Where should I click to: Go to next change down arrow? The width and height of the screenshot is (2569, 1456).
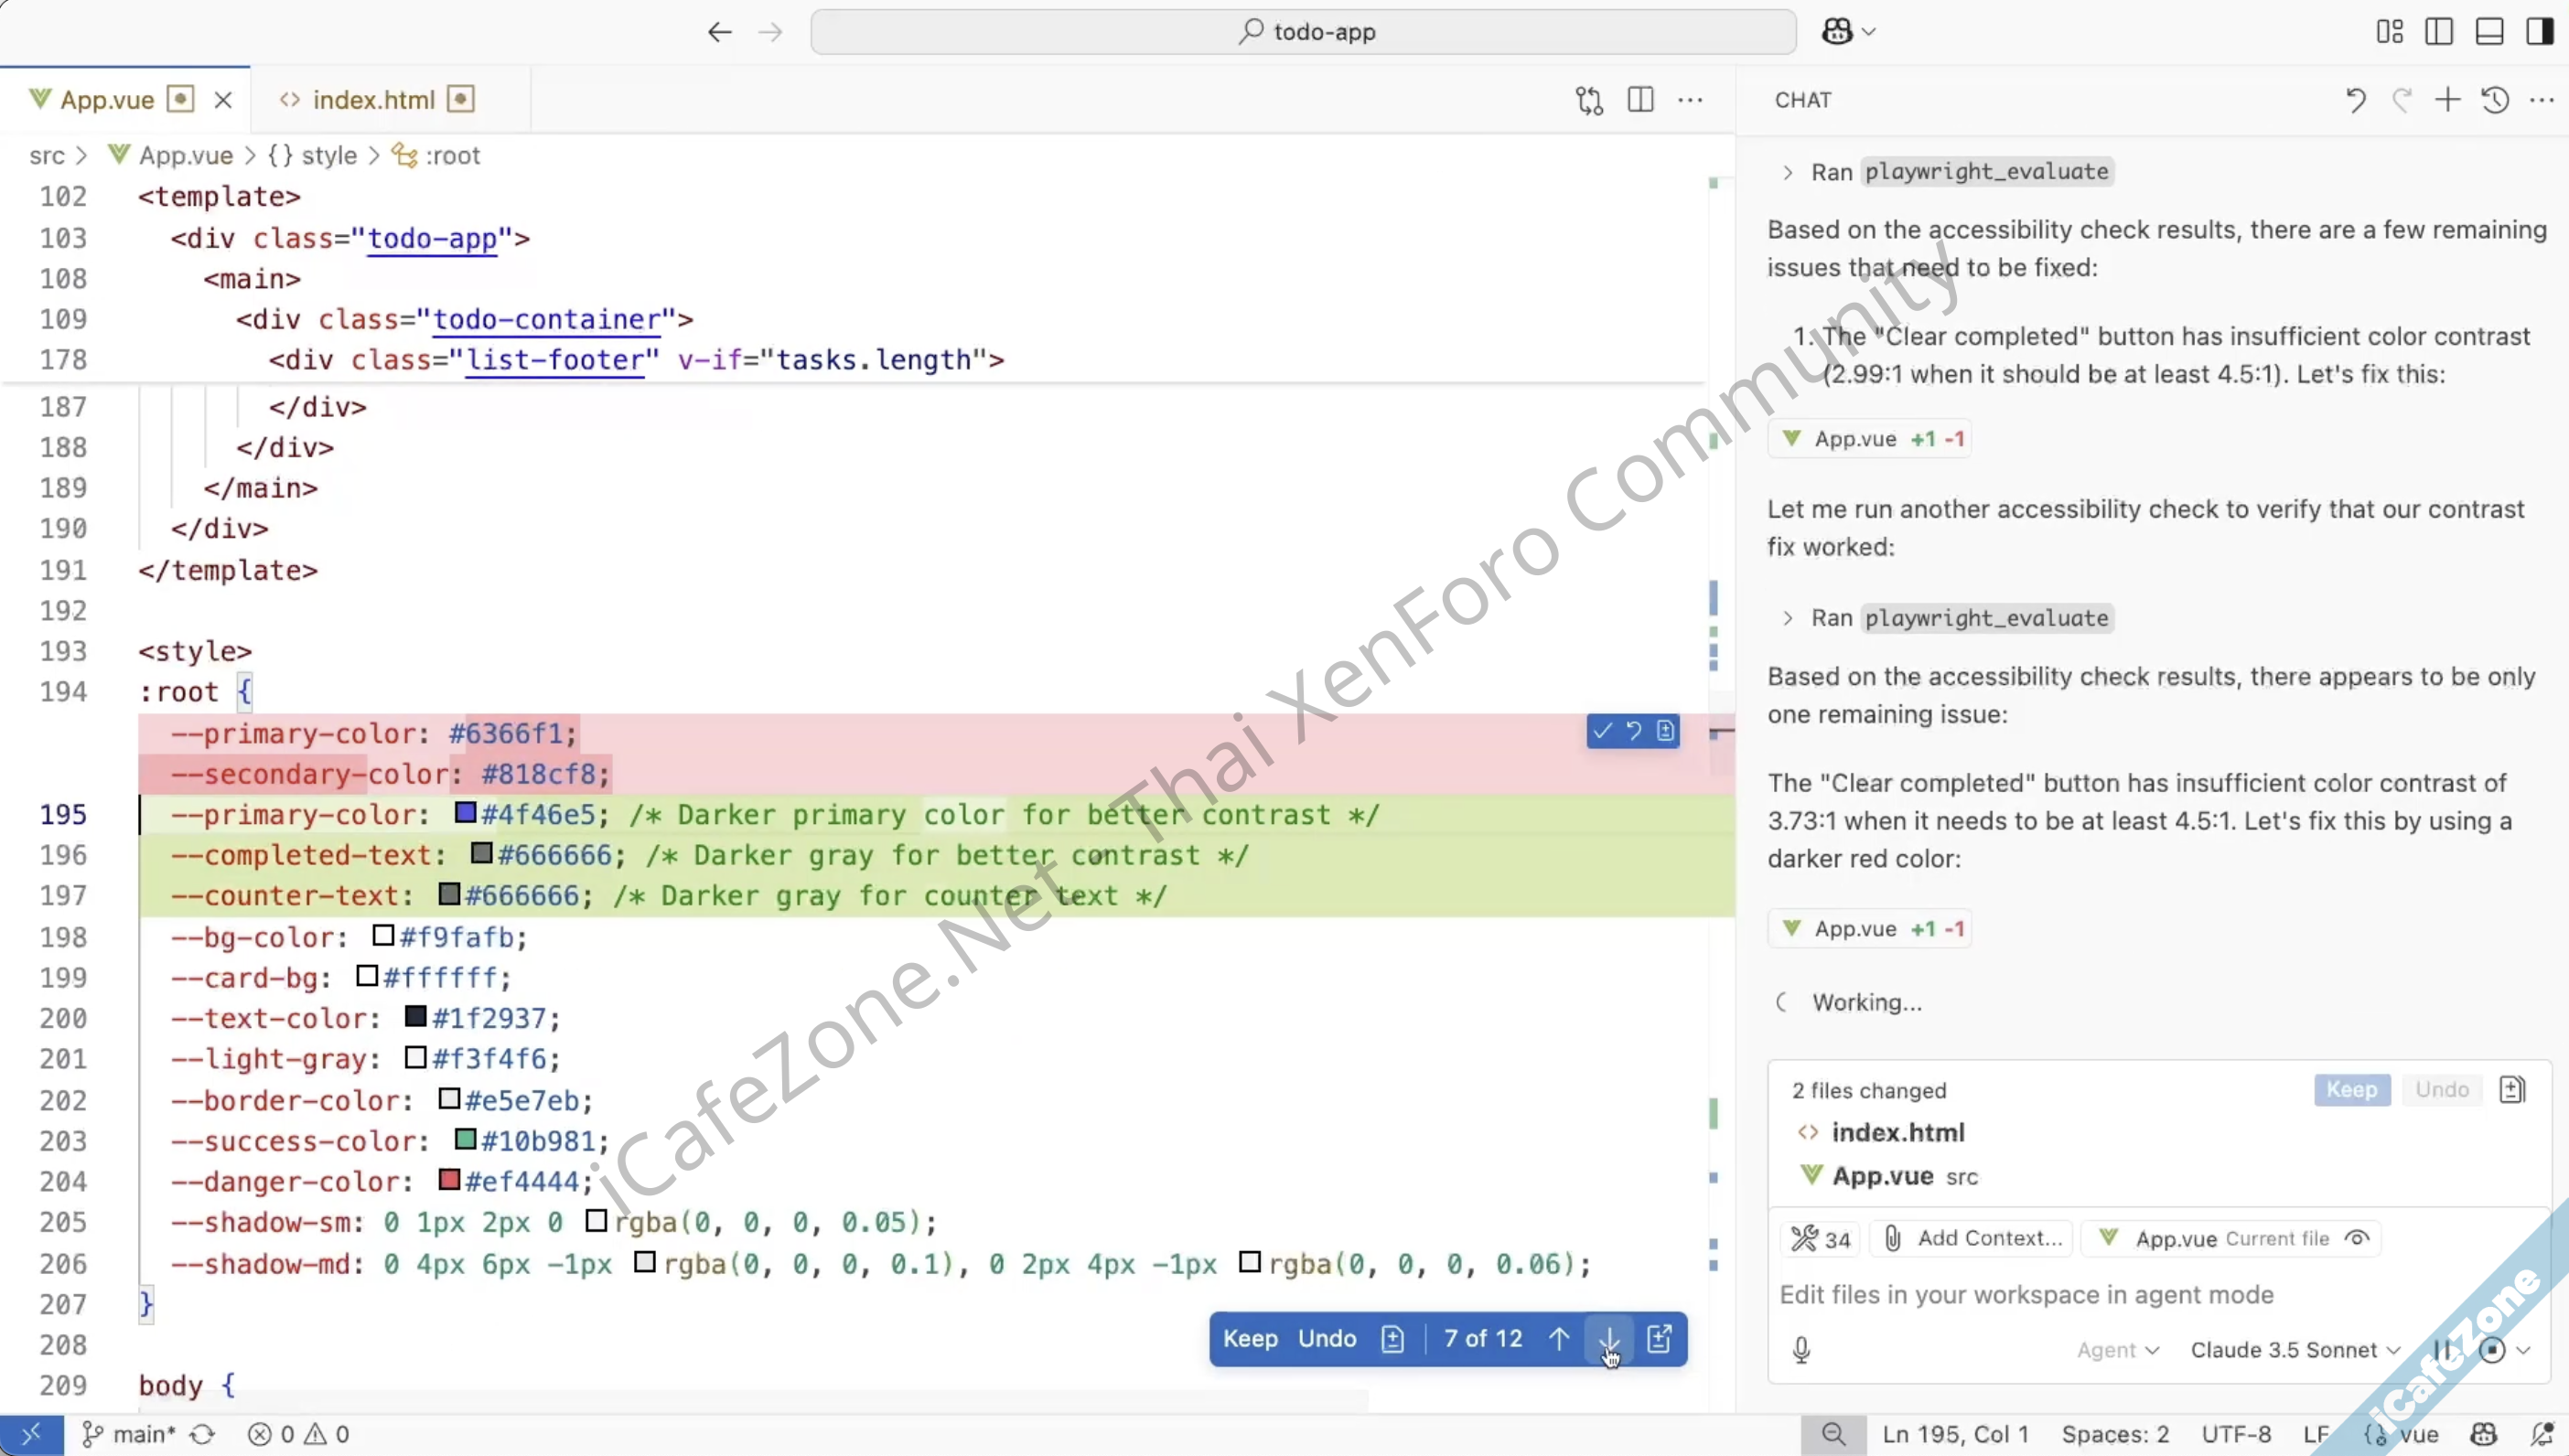coord(1608,1339)
